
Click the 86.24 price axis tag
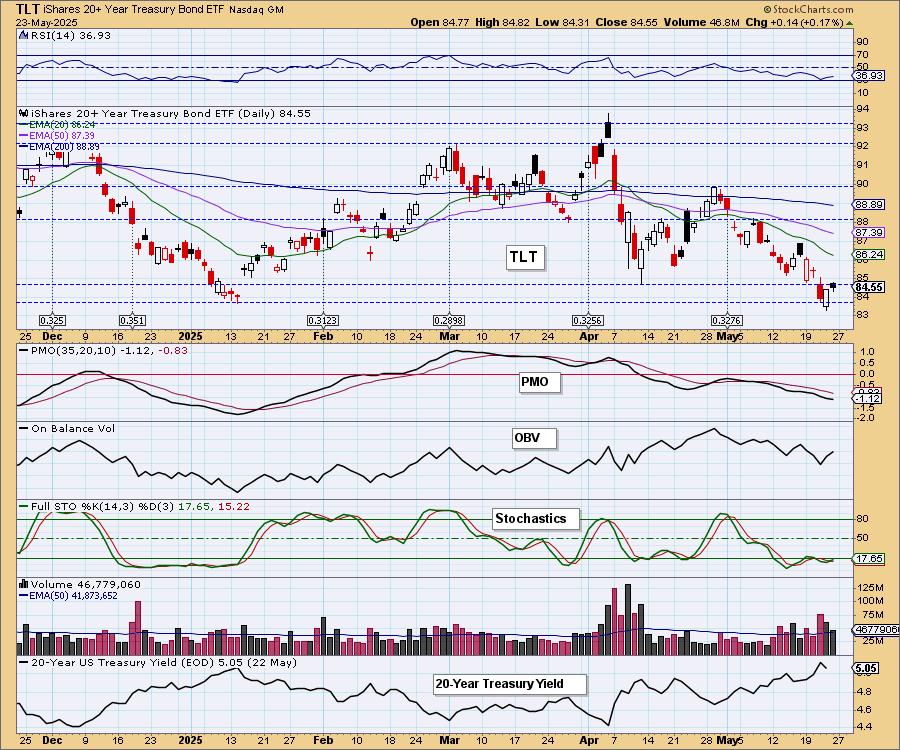tap(869, 254)
